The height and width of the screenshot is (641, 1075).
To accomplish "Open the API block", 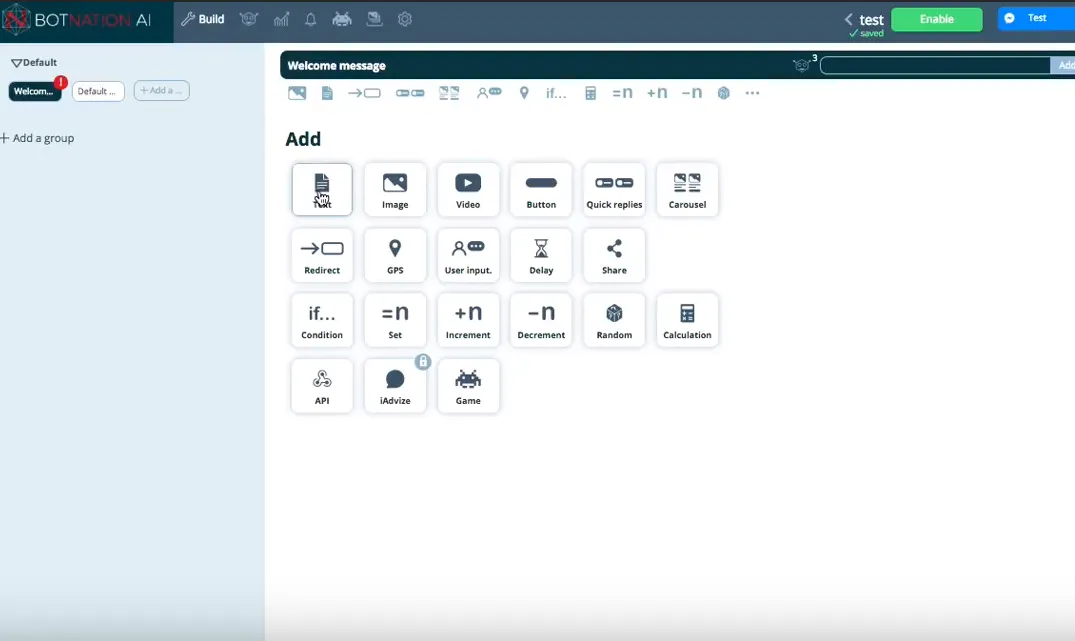I will click(x=322, y=386).
